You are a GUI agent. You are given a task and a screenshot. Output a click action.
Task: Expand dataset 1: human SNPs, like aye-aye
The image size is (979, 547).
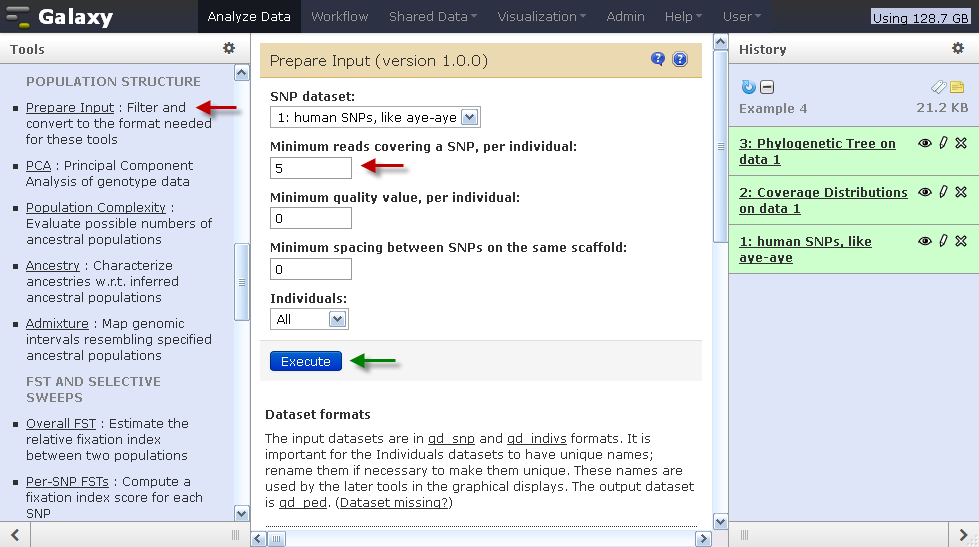805,249
